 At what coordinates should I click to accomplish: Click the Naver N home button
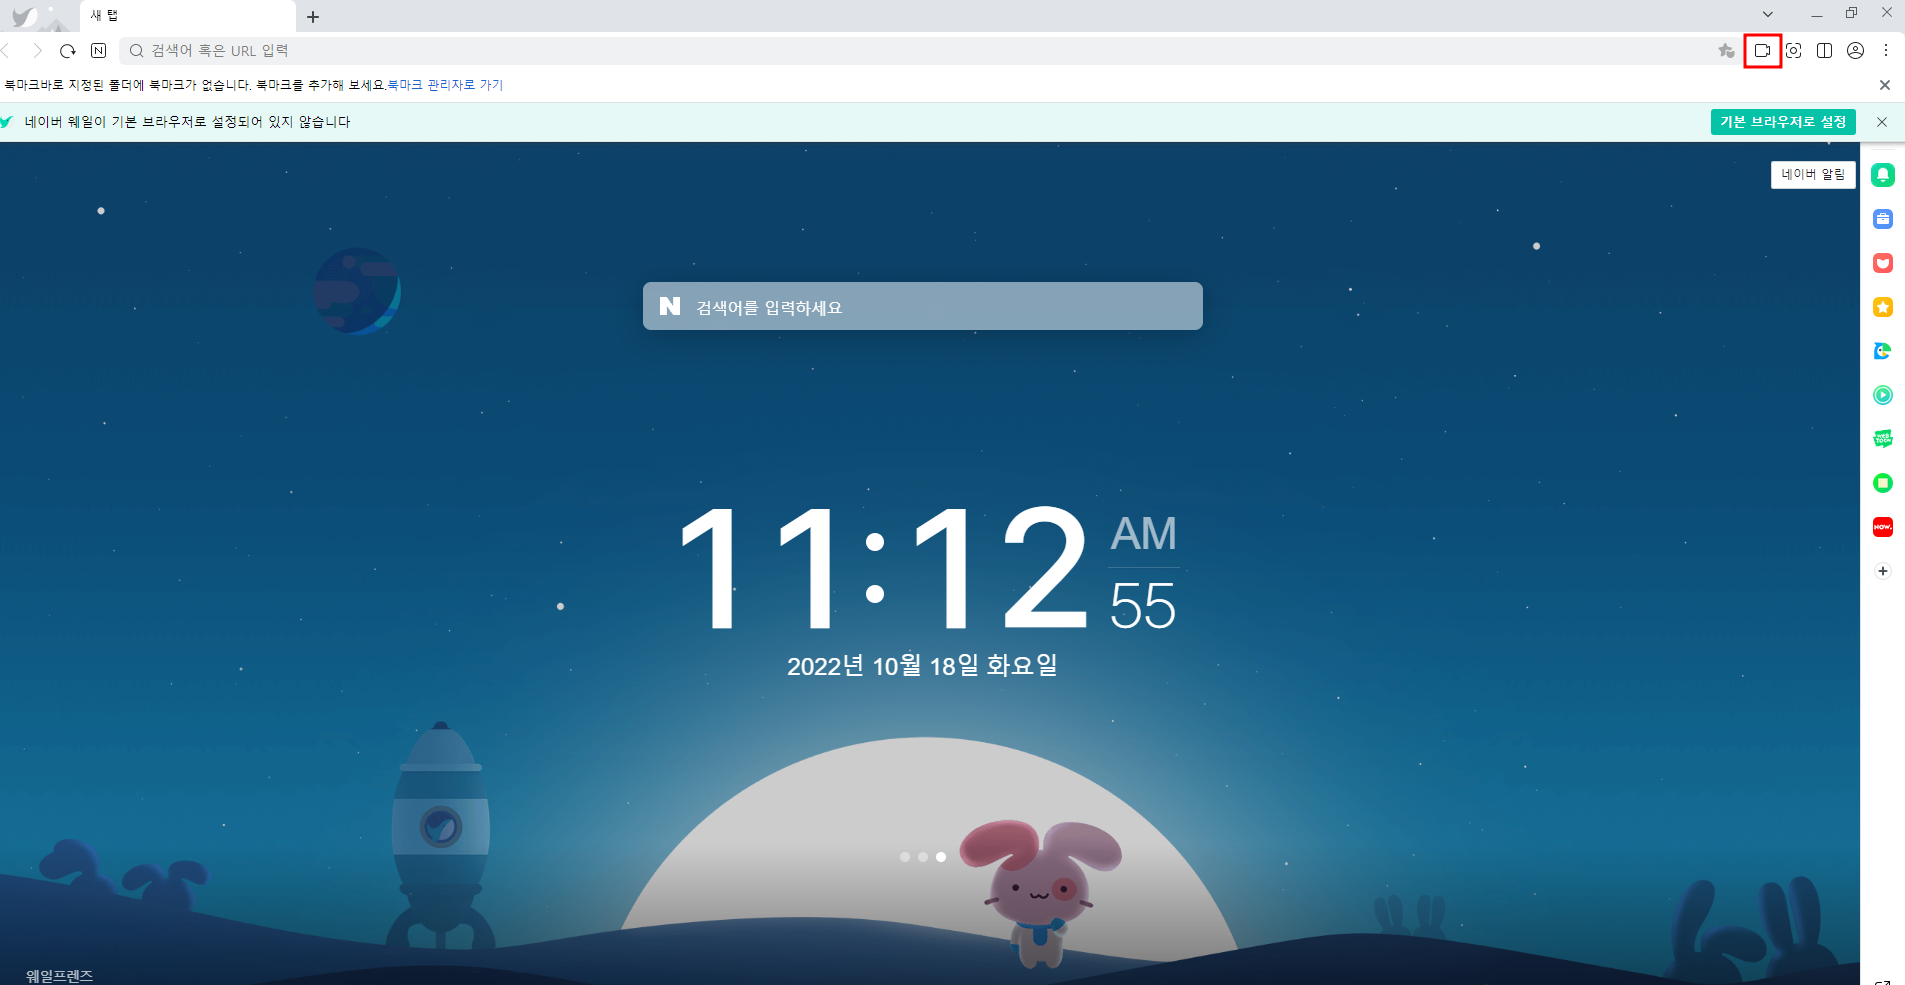coord(98,50)
